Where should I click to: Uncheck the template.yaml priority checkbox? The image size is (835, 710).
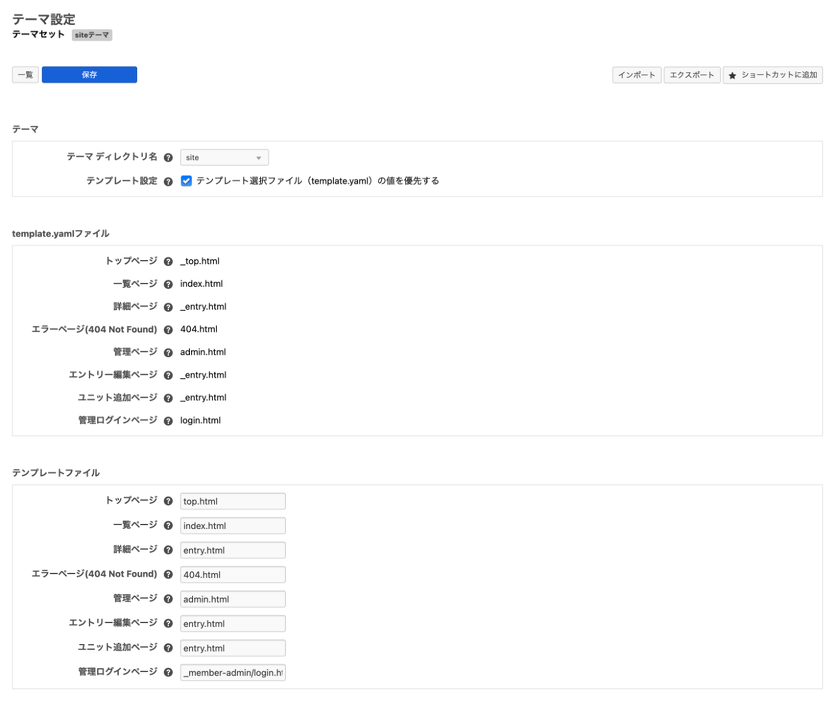click(186, 181)
